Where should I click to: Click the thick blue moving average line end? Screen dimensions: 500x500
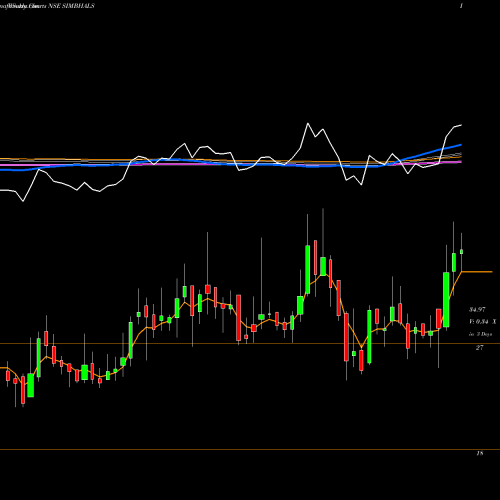[460, 145]
